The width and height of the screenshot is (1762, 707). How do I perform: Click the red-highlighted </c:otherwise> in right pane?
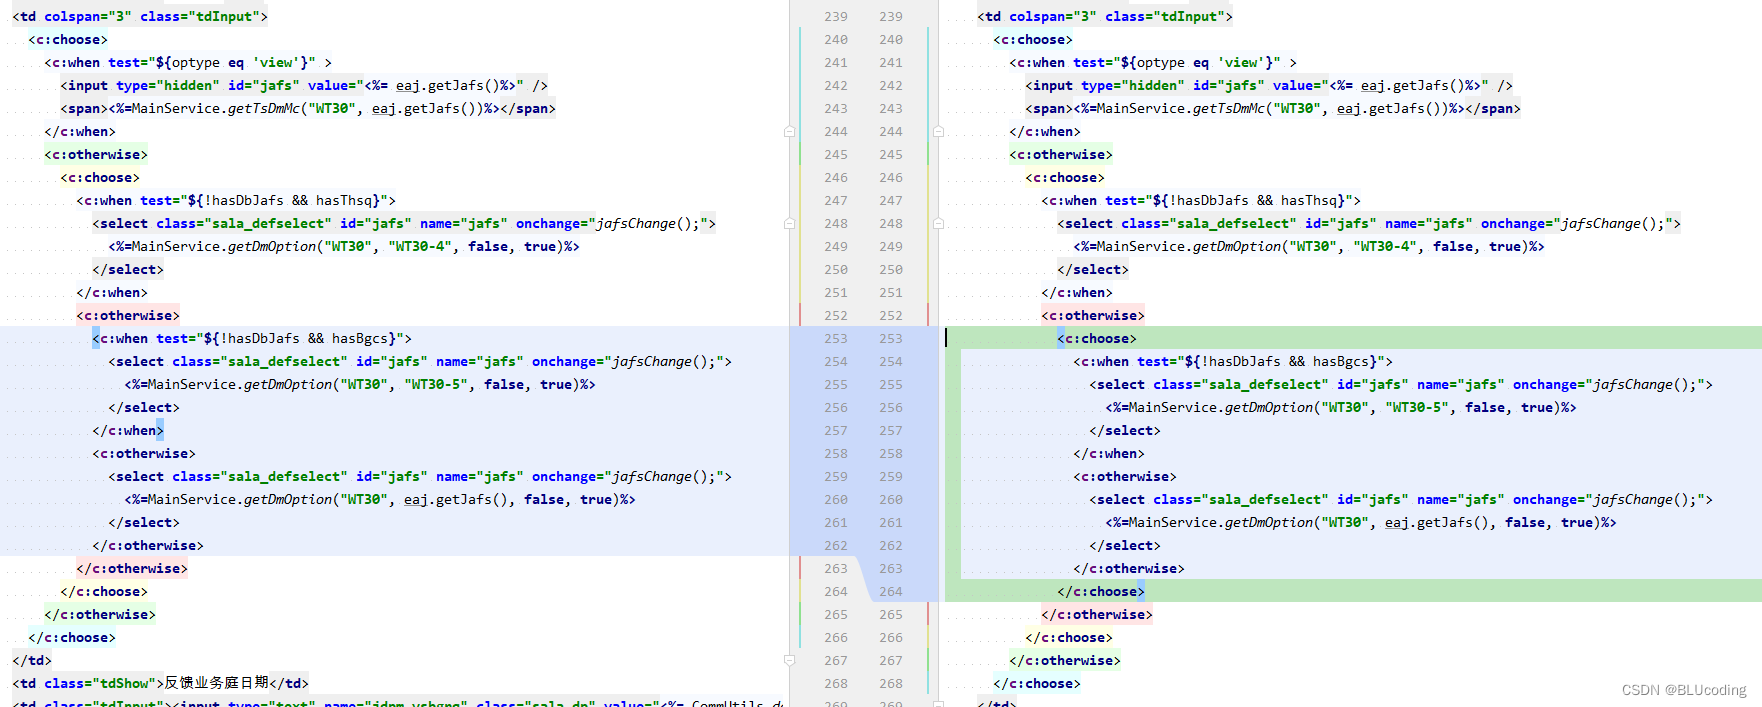point(1097,614)
